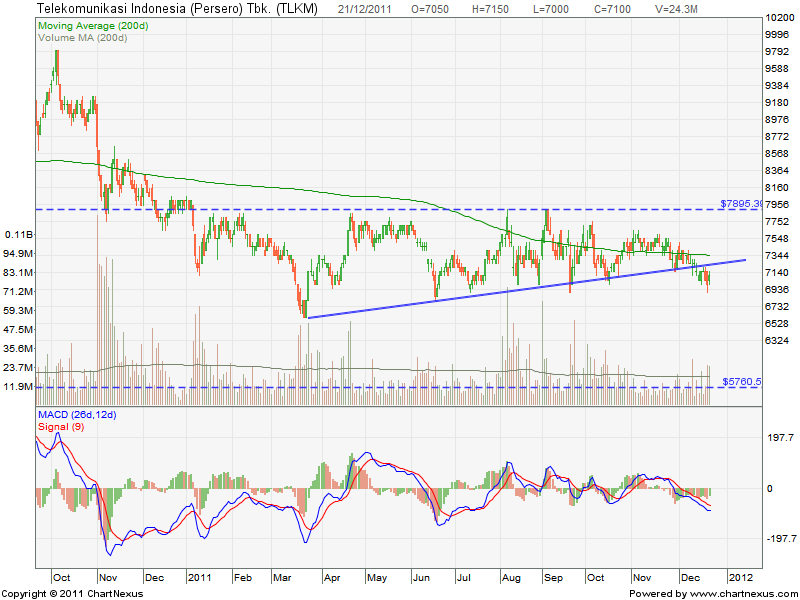
Task: Click the Feb marker on time axis
Action: 243,578
